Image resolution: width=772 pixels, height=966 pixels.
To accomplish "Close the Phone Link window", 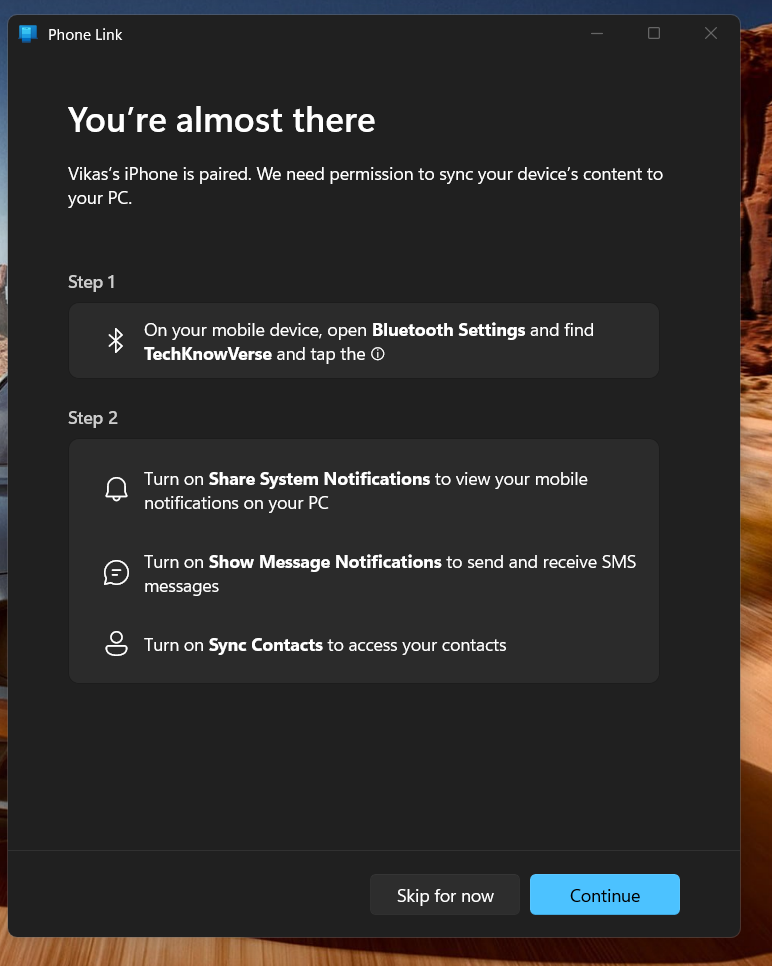I will click(x=711, y=33).
